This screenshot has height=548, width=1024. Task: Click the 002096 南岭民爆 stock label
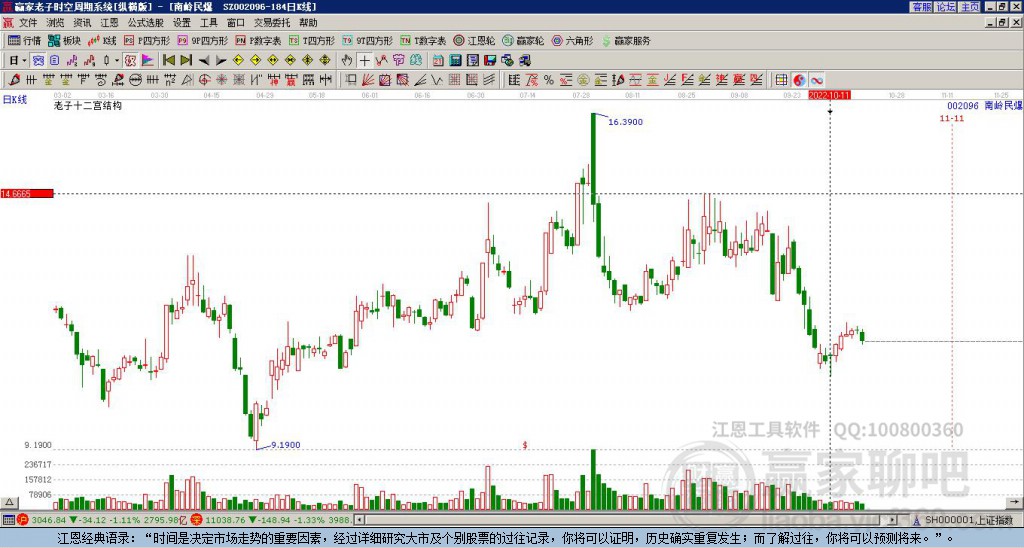[985, 105]
